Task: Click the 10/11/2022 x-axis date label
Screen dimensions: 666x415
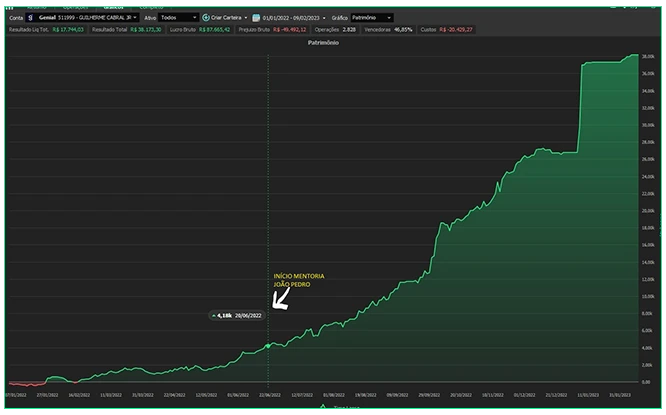Action: point(493,395)
